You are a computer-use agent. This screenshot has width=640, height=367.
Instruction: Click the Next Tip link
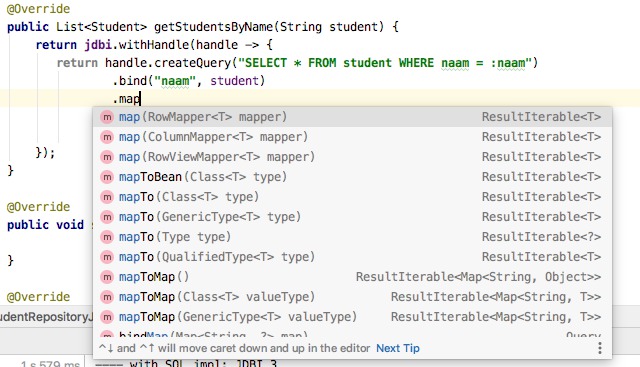pyautogui.click(x=398, y=348)
